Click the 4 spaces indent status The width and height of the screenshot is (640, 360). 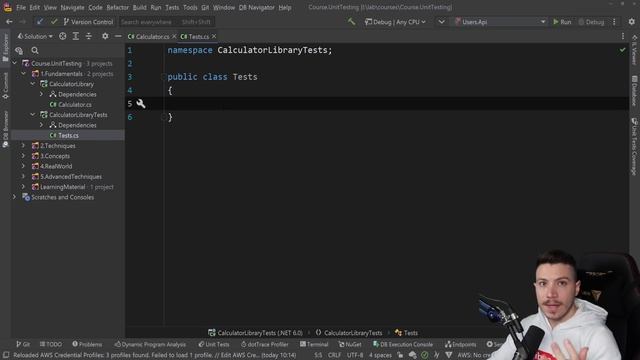380,355
